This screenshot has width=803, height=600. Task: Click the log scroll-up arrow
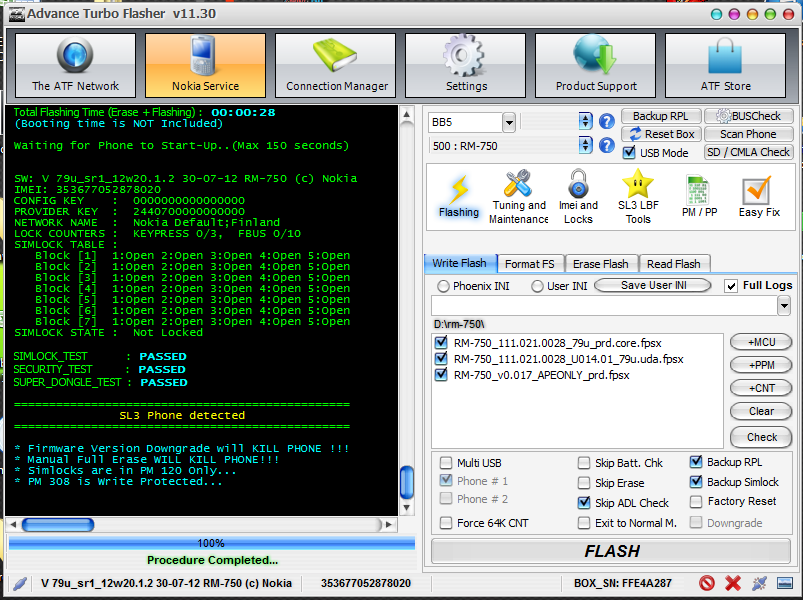[407, 114]
